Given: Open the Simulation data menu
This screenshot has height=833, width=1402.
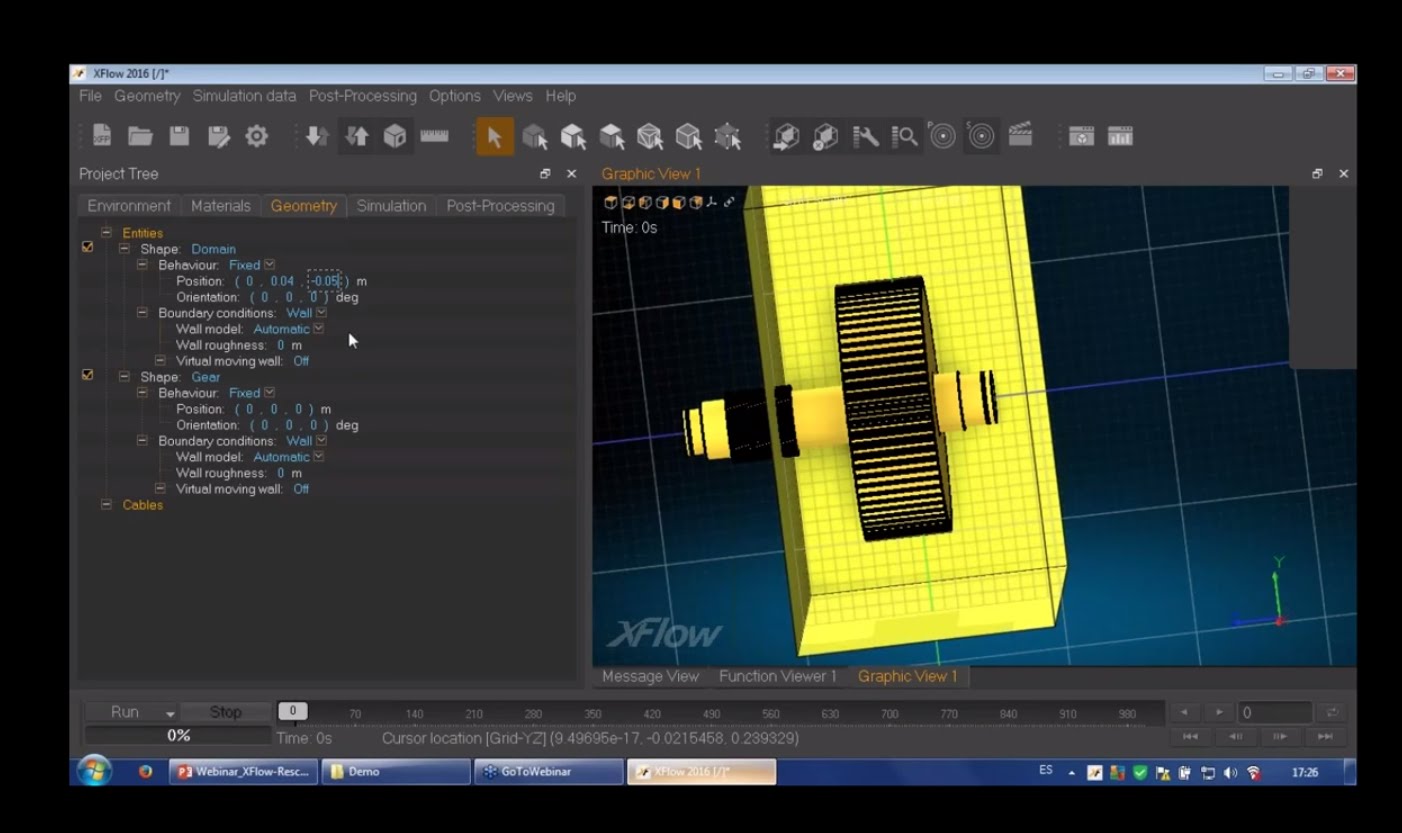Looking at the screenshot, I should tap(244, 96).
